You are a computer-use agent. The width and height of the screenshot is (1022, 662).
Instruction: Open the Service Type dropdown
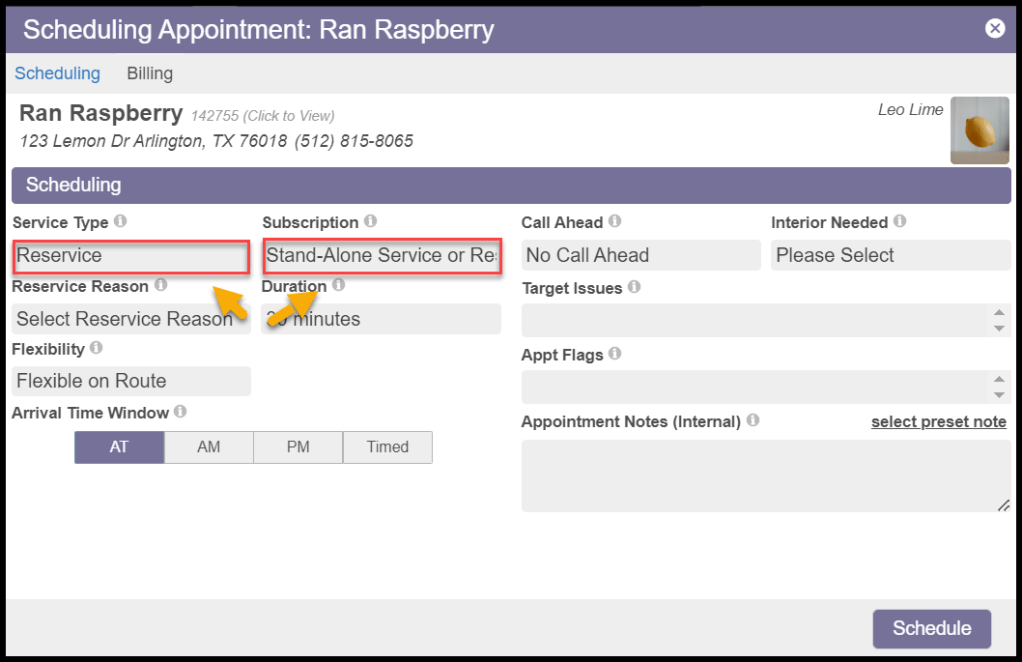(x=130, y=256)
